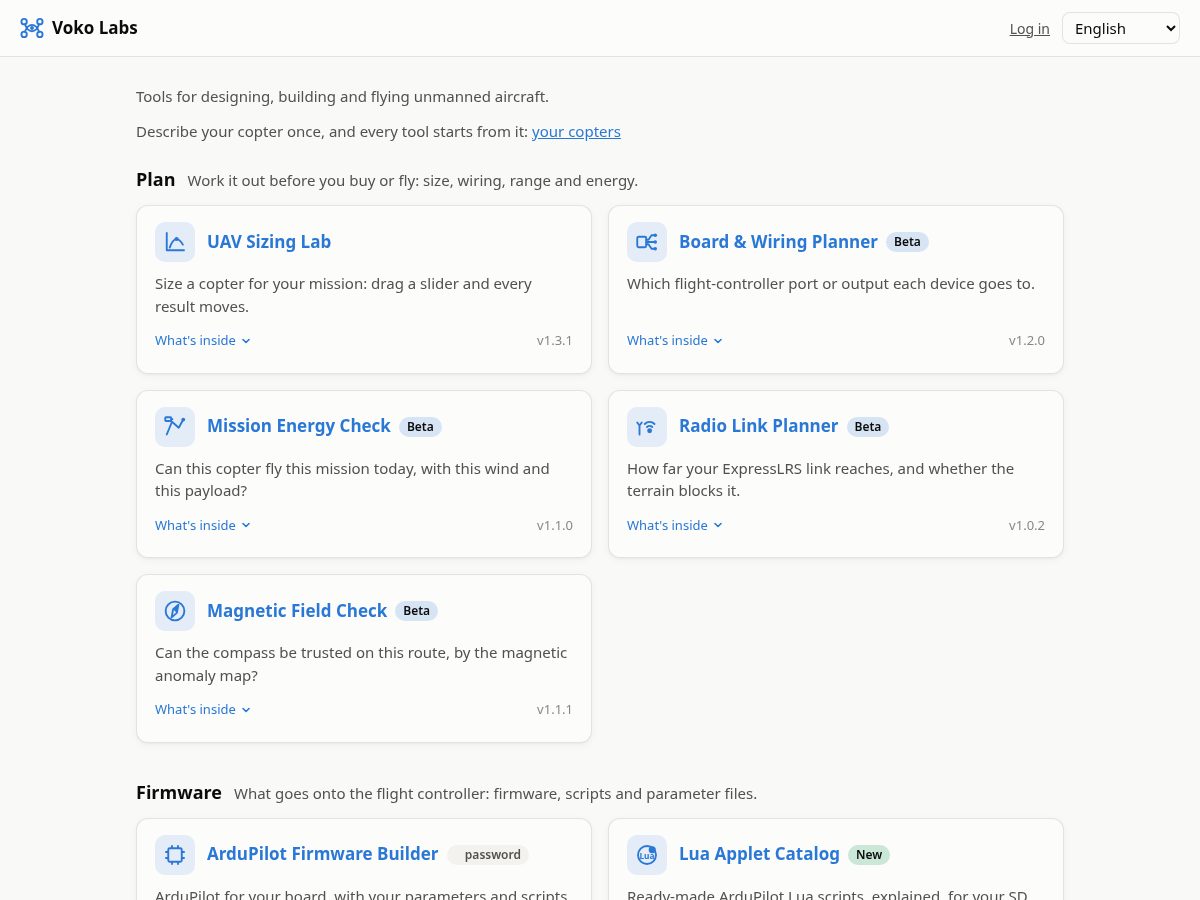Viewport: 1200px width, 900px height.
Task: Click the Mission Energy Check route icon
Action: click(175, 426)
